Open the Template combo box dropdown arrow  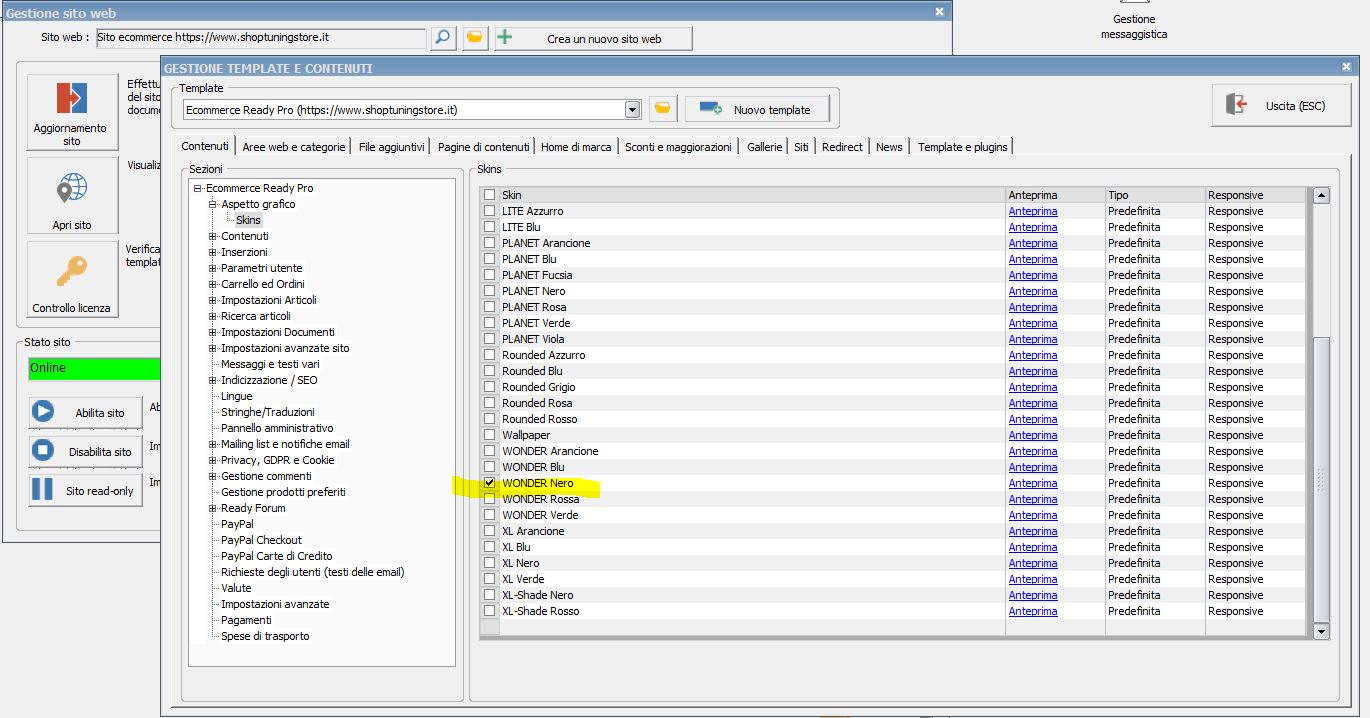632,109
